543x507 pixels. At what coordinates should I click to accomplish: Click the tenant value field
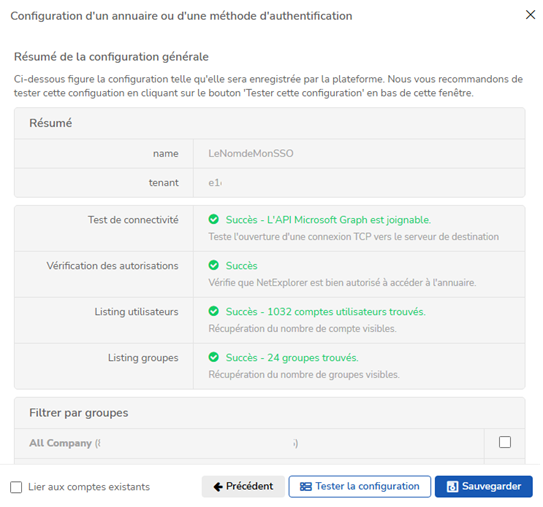359,183
